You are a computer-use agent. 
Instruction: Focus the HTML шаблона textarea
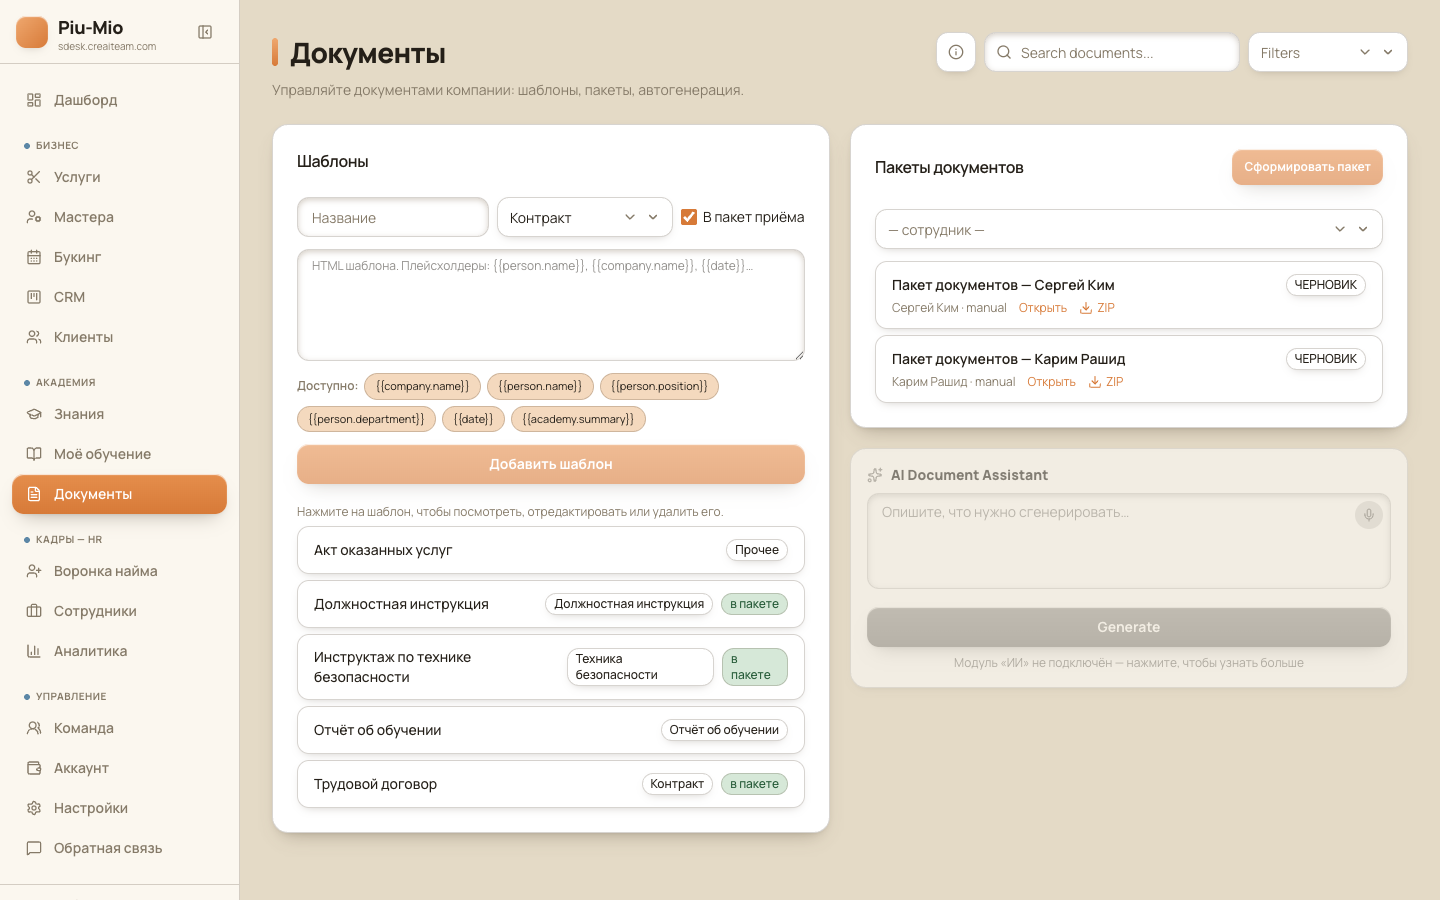[551, 305]
